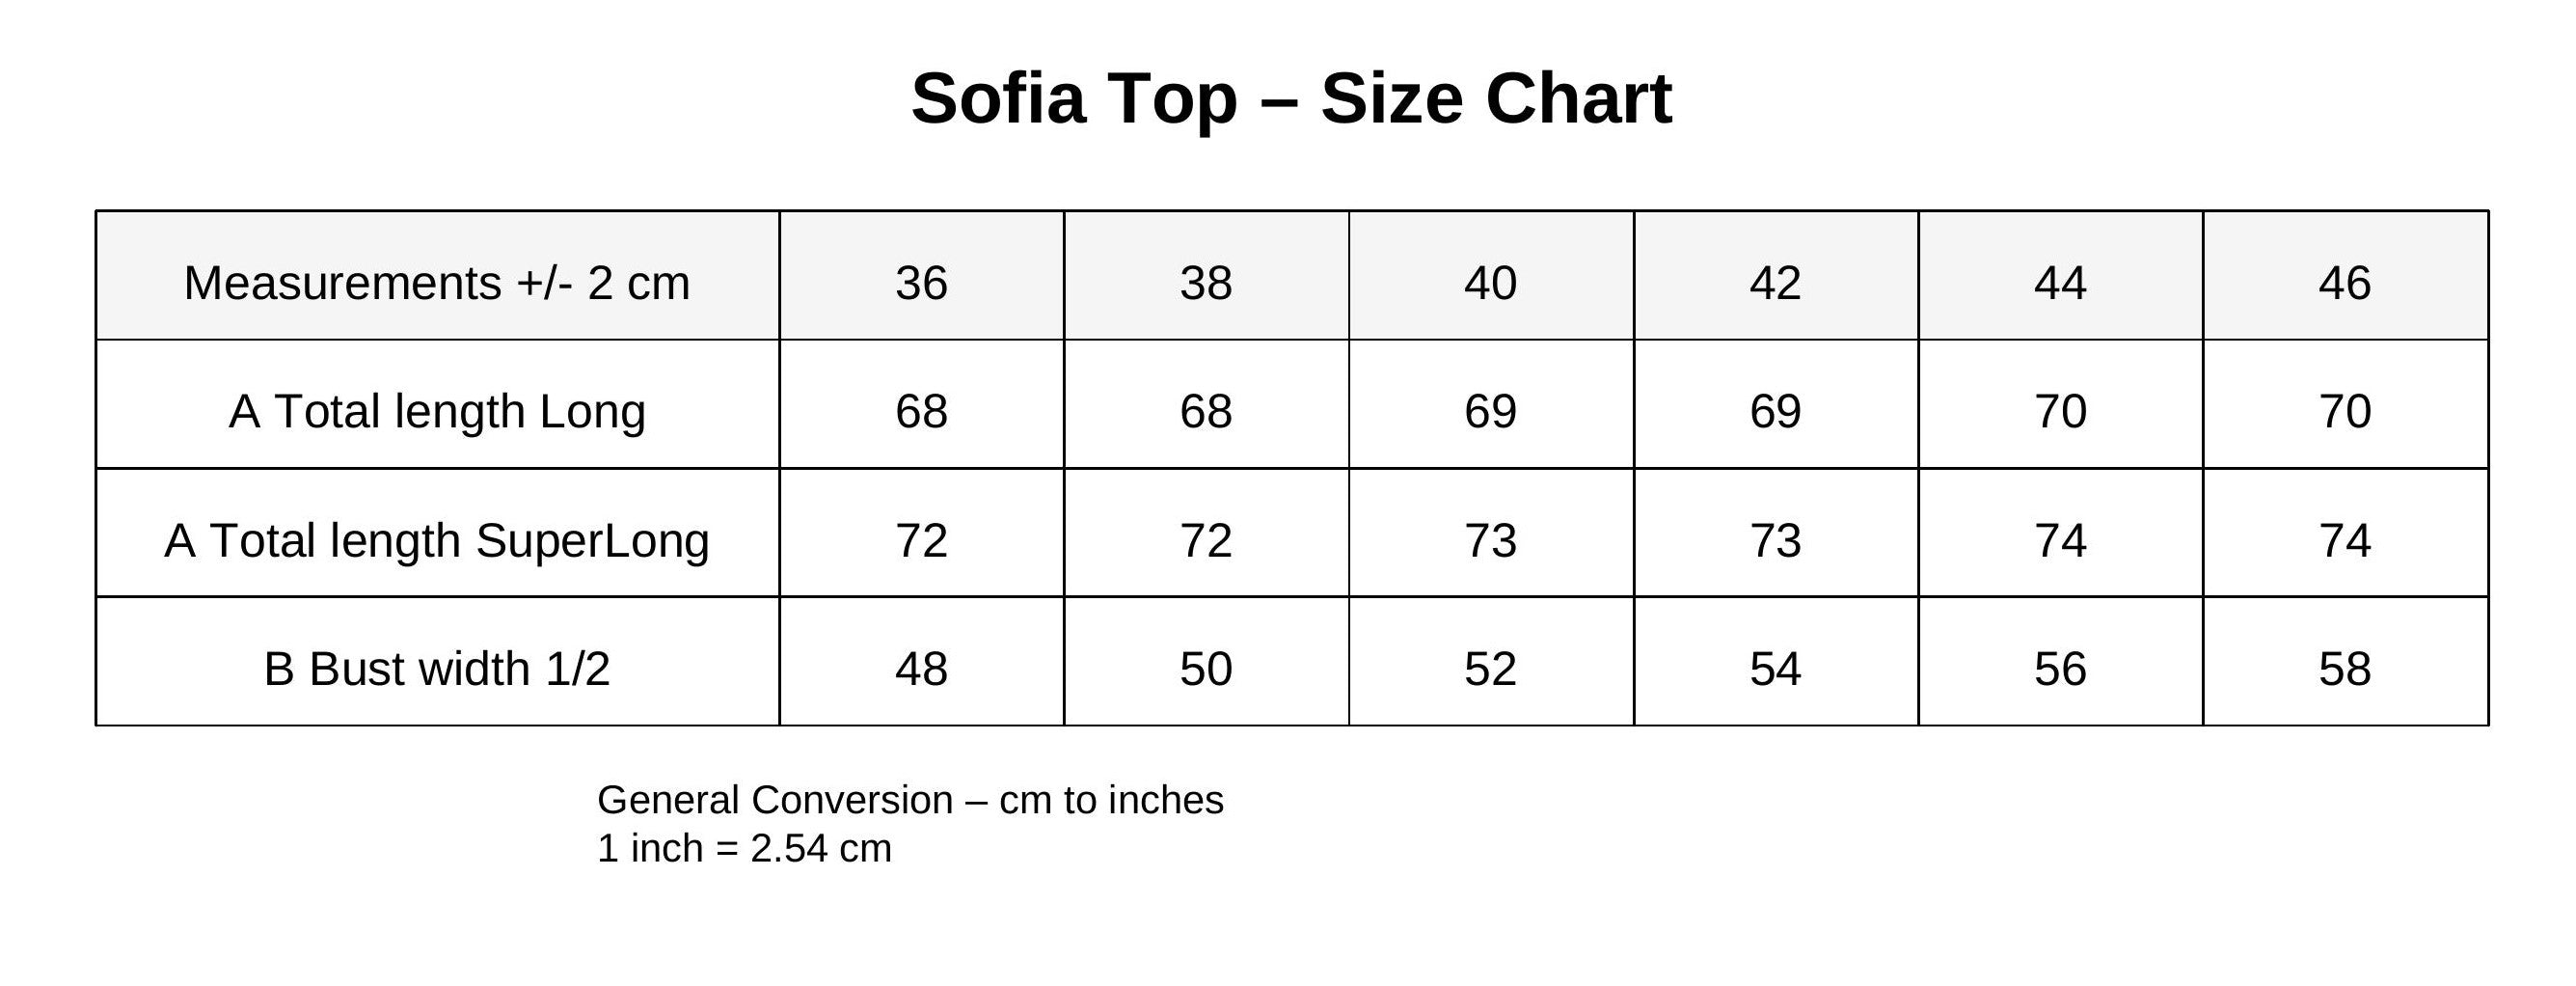Click the General Conversion cm to inches text
Screen dimensions: 2576x986
coord(910,800)
